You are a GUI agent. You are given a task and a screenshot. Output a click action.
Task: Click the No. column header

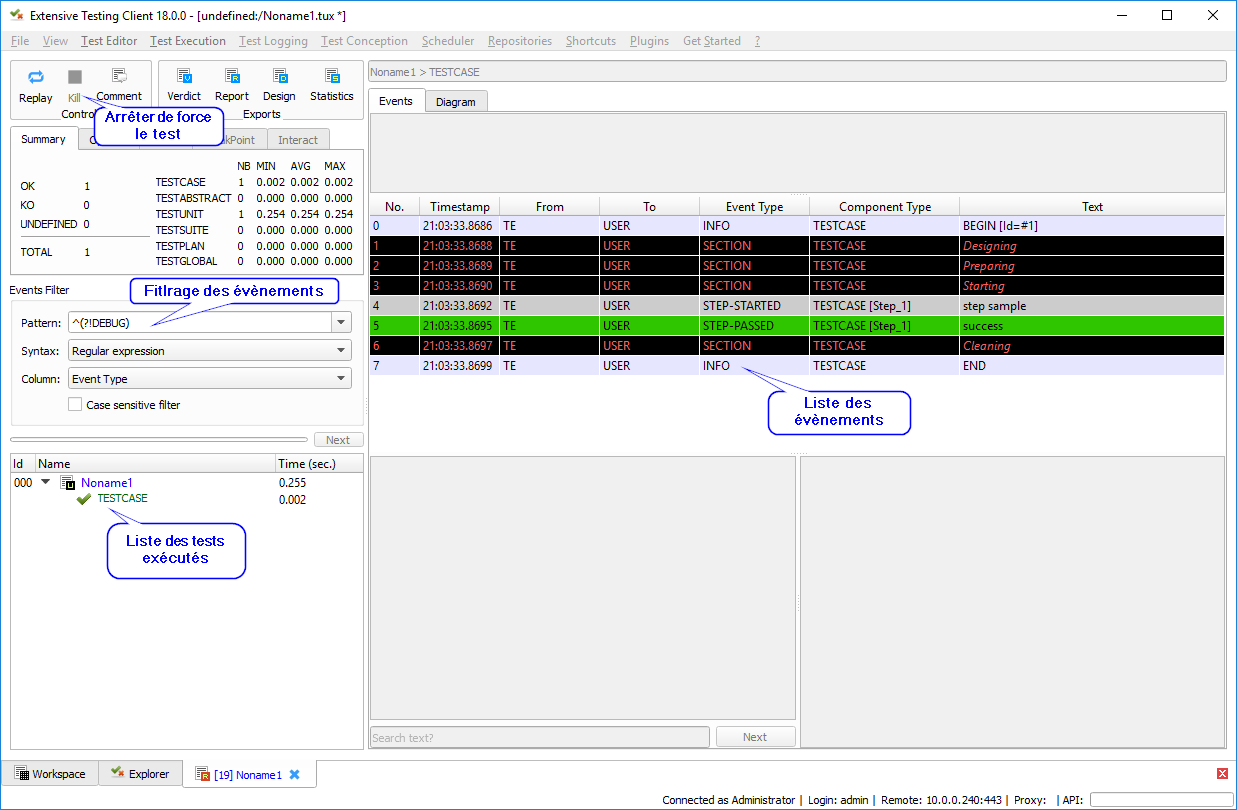click(395, 207)
